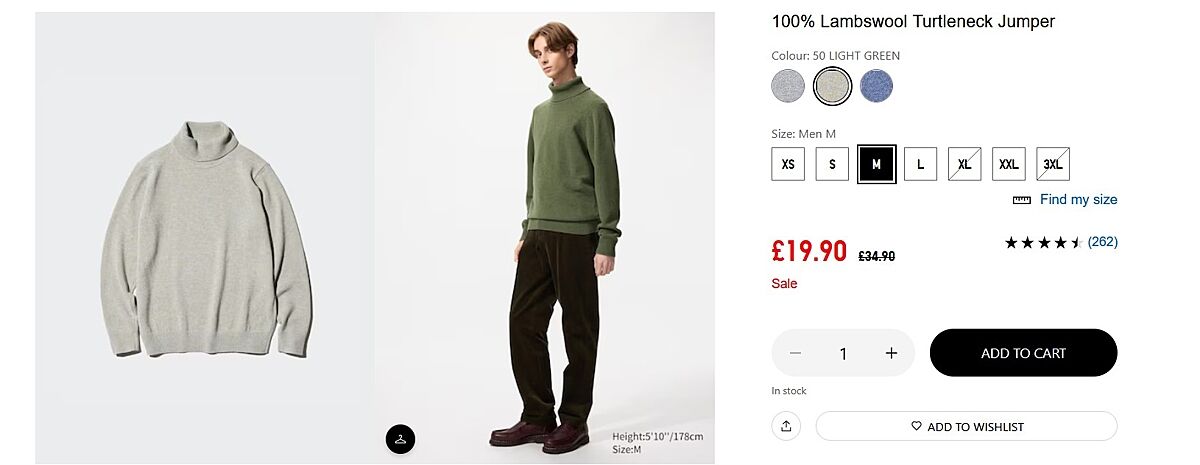
Task: Choose size L
Action: click(x=920, y=164)
